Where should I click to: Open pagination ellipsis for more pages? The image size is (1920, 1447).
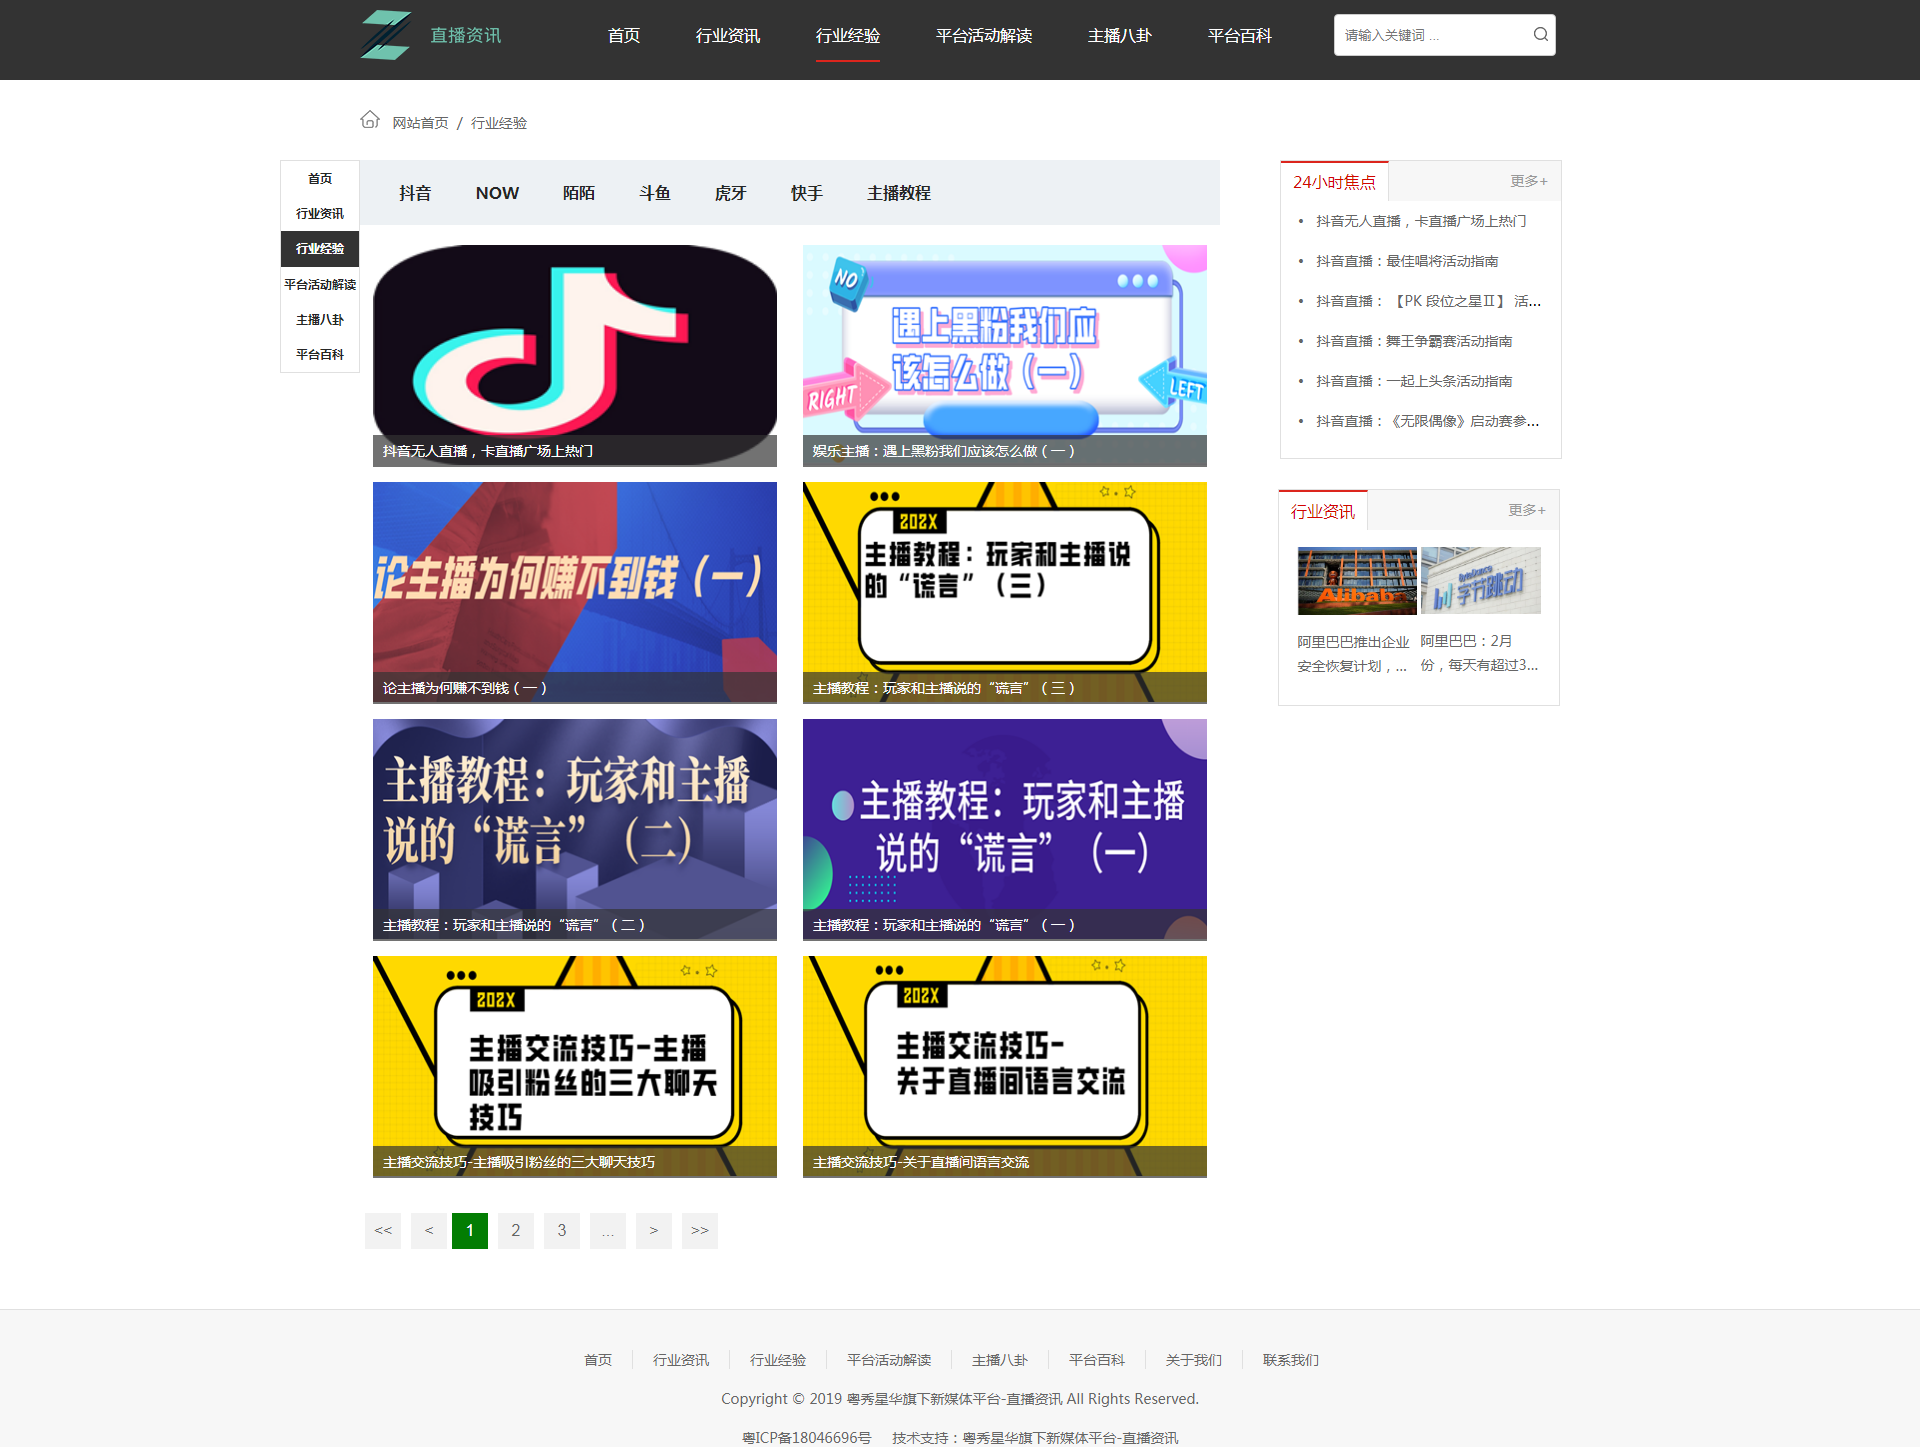[607, 1230]
